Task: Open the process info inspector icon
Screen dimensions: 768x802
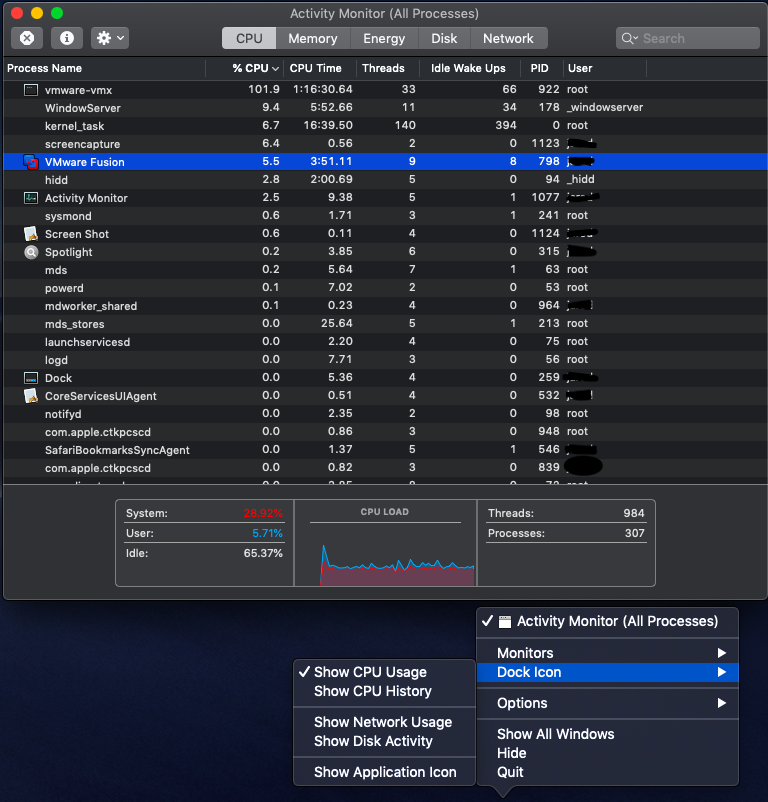Action: point(67,38)
